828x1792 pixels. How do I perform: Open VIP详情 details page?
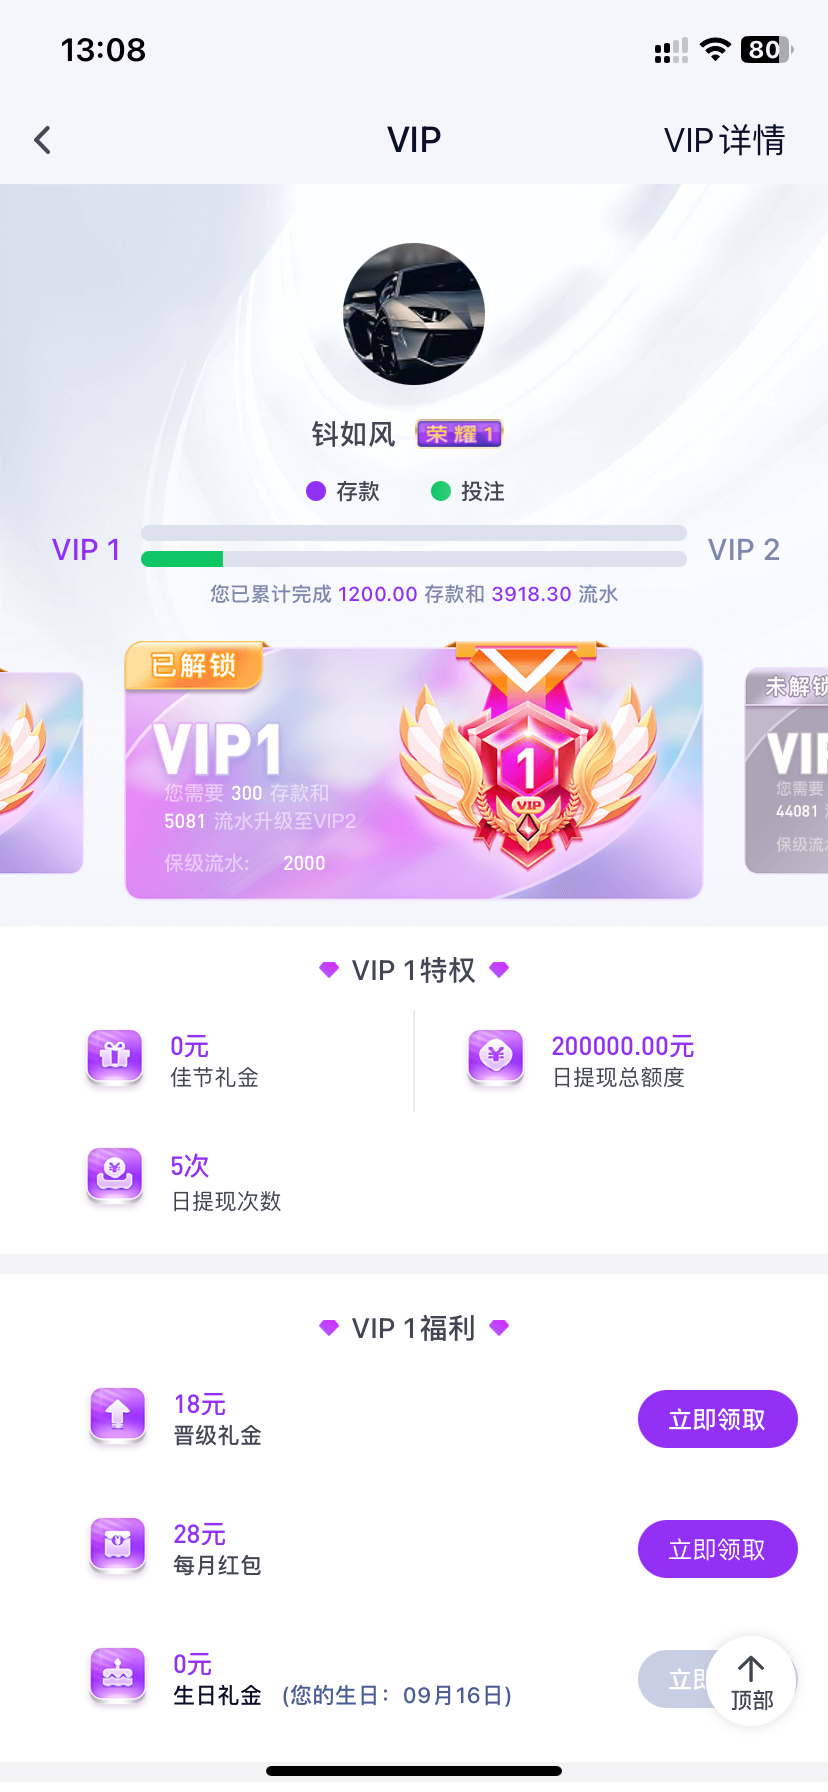[x=724, y=140]
